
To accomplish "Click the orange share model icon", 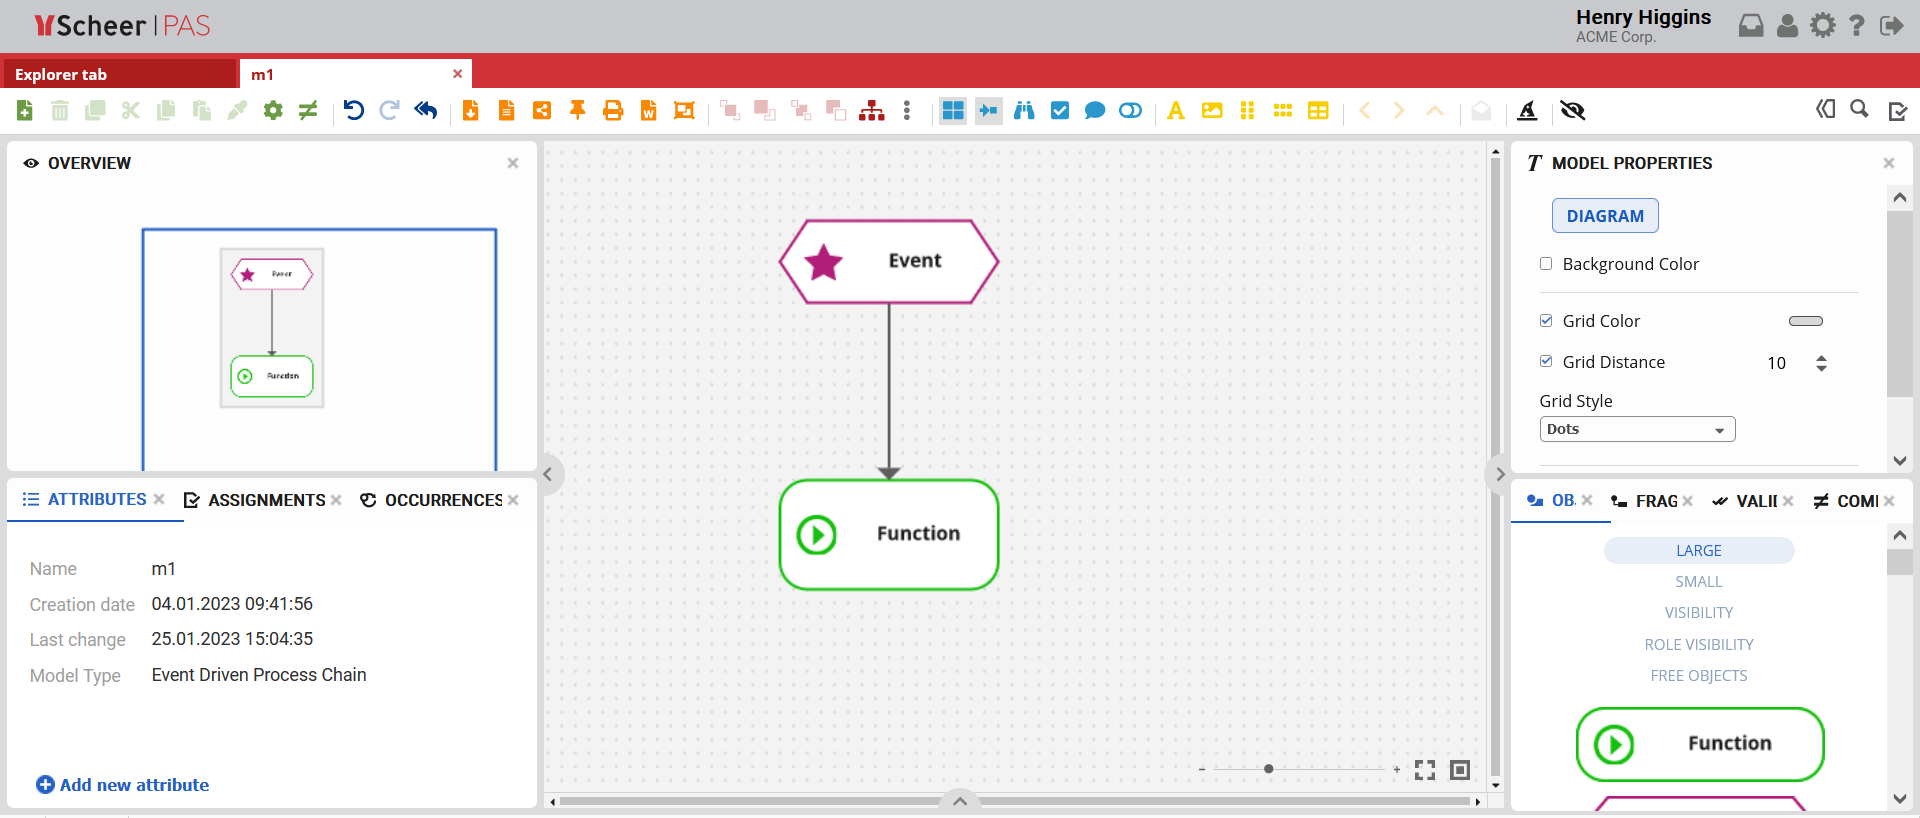I will (542, 110).
